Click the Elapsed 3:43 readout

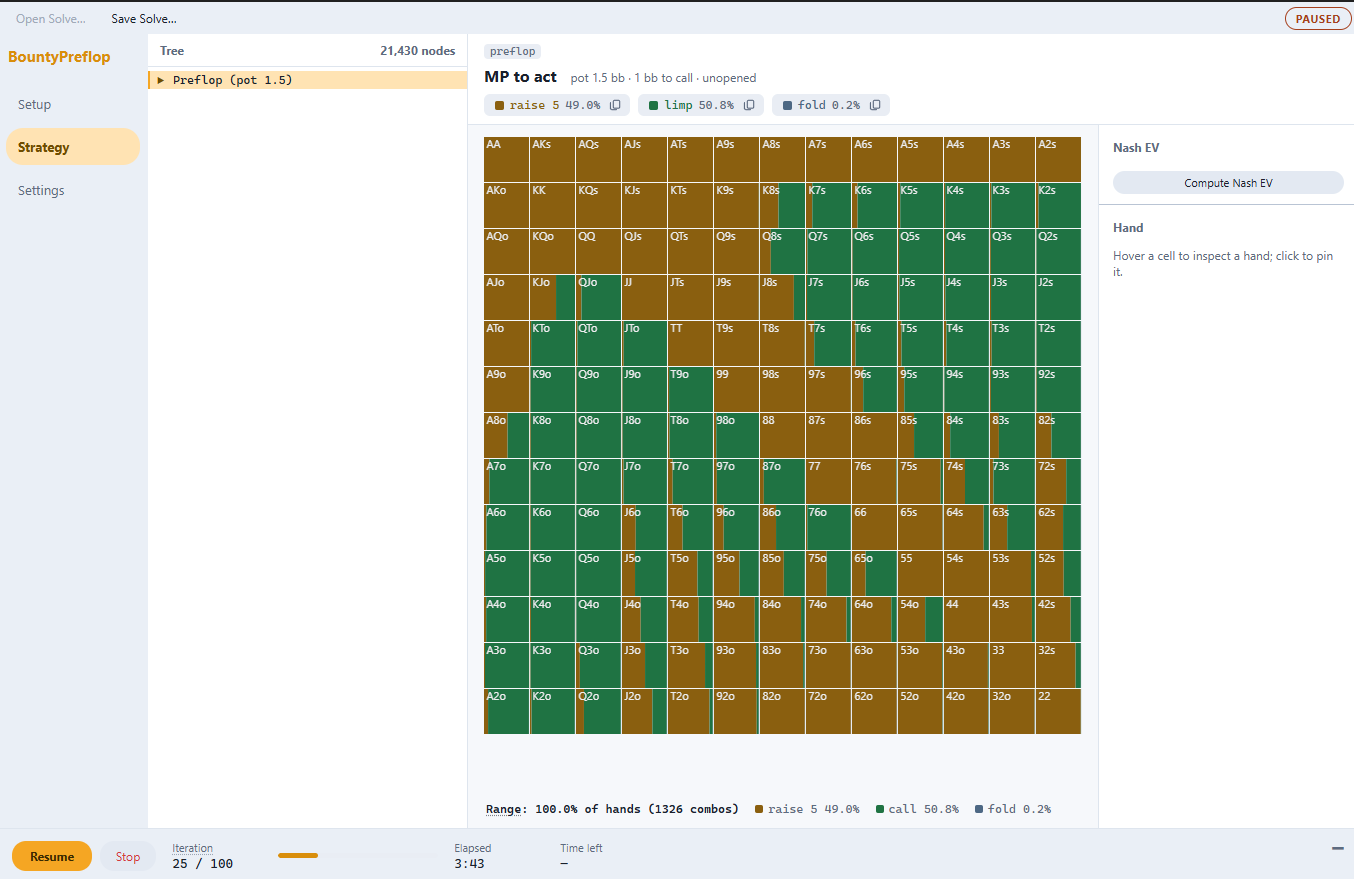(472, 856)
